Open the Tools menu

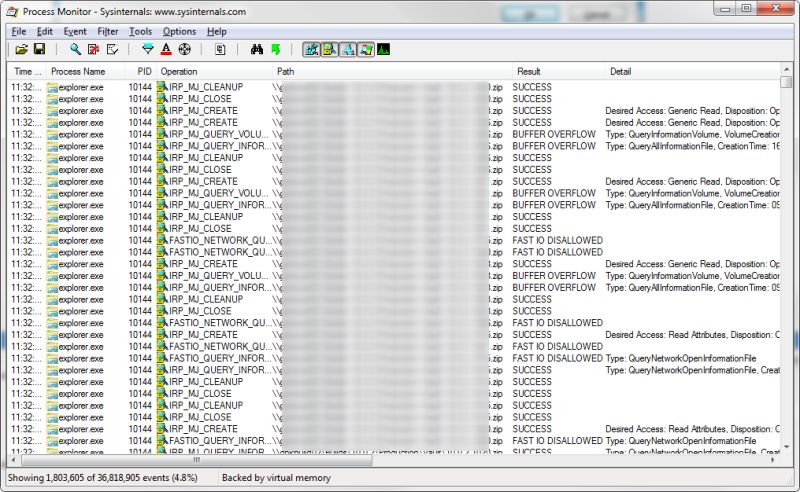(140, 32)
